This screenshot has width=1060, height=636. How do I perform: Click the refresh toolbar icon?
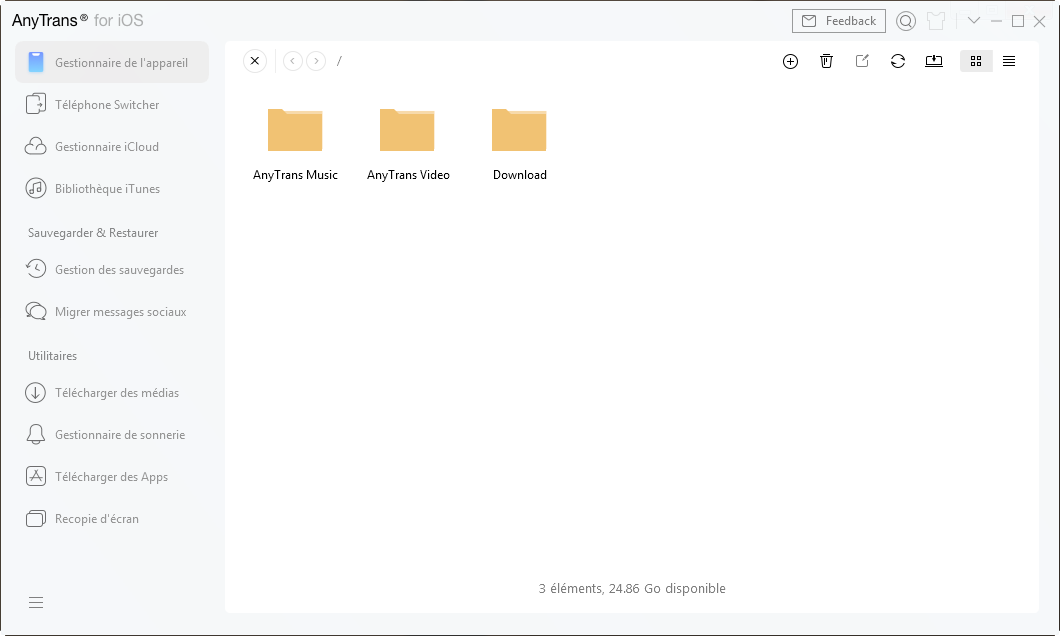tap(898, 61)
